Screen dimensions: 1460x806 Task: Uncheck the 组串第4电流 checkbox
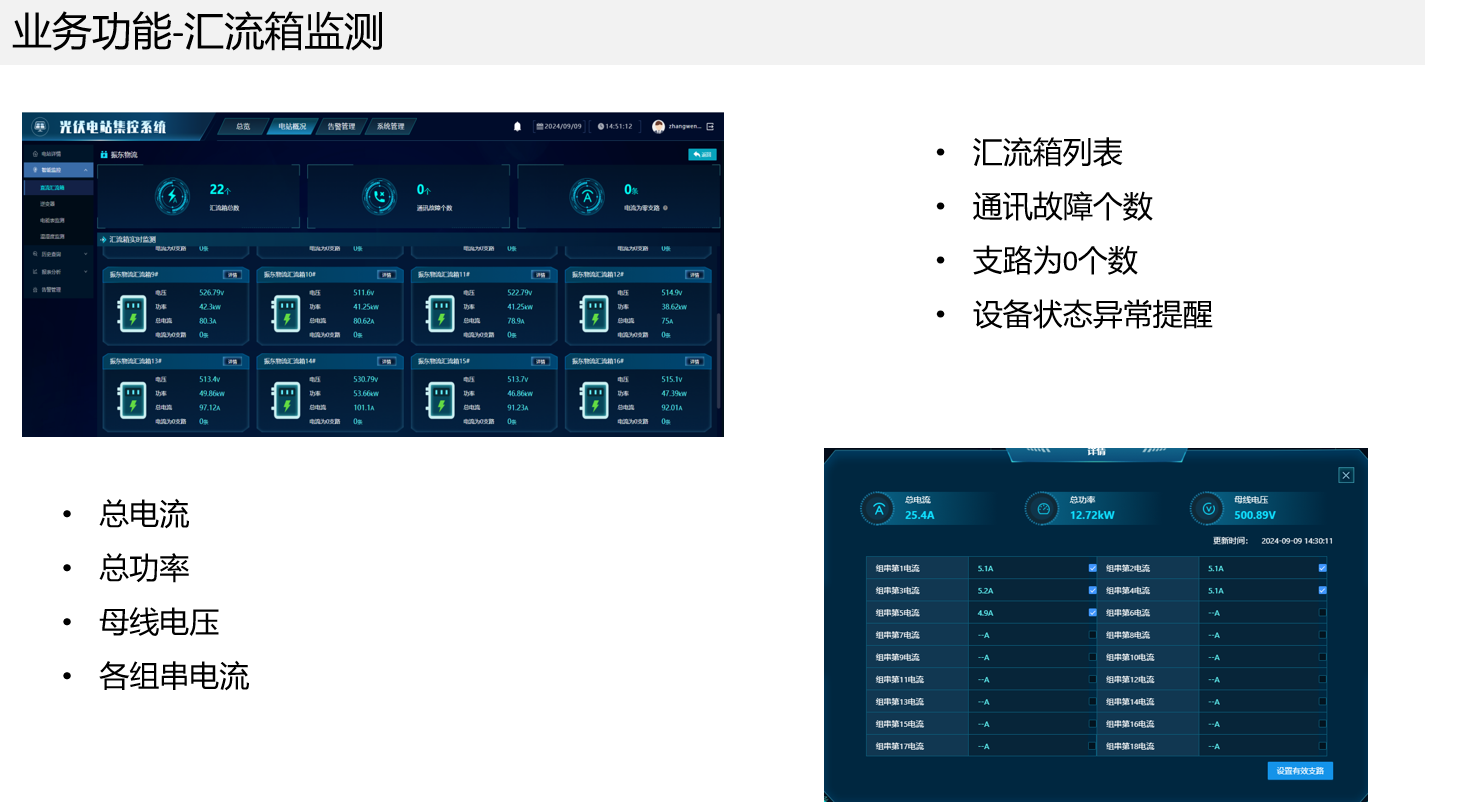1322,590
